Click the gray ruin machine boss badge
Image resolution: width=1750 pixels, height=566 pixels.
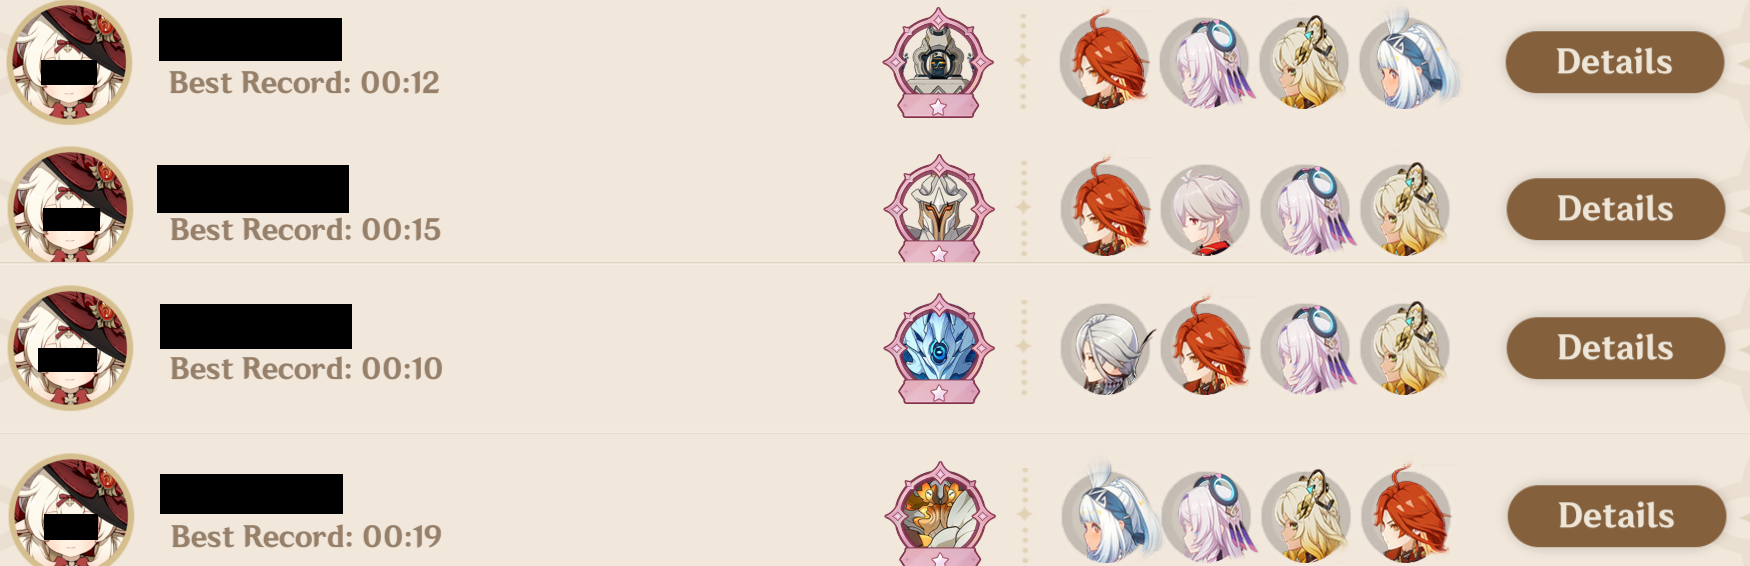point(938,64)
